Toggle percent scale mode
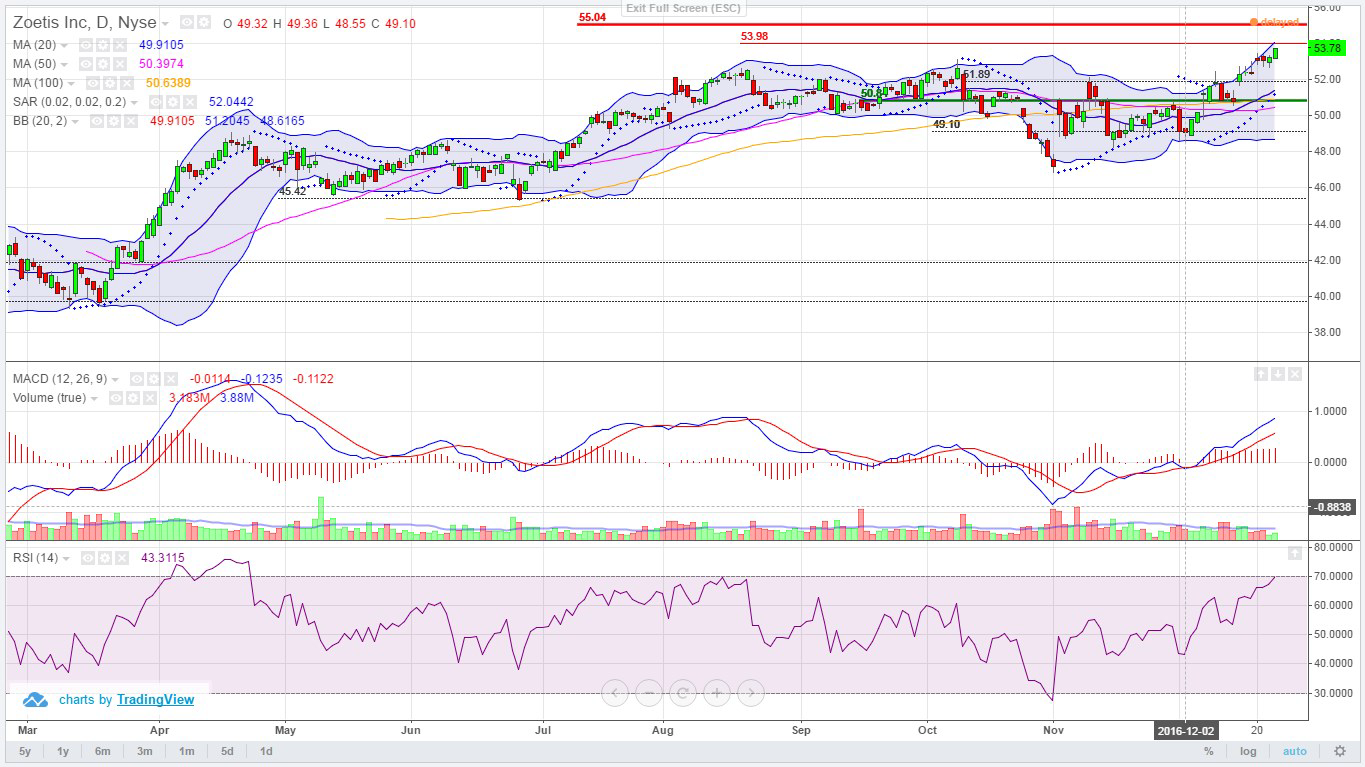This screenshot has width=1365, height=767. (1209, 751)
